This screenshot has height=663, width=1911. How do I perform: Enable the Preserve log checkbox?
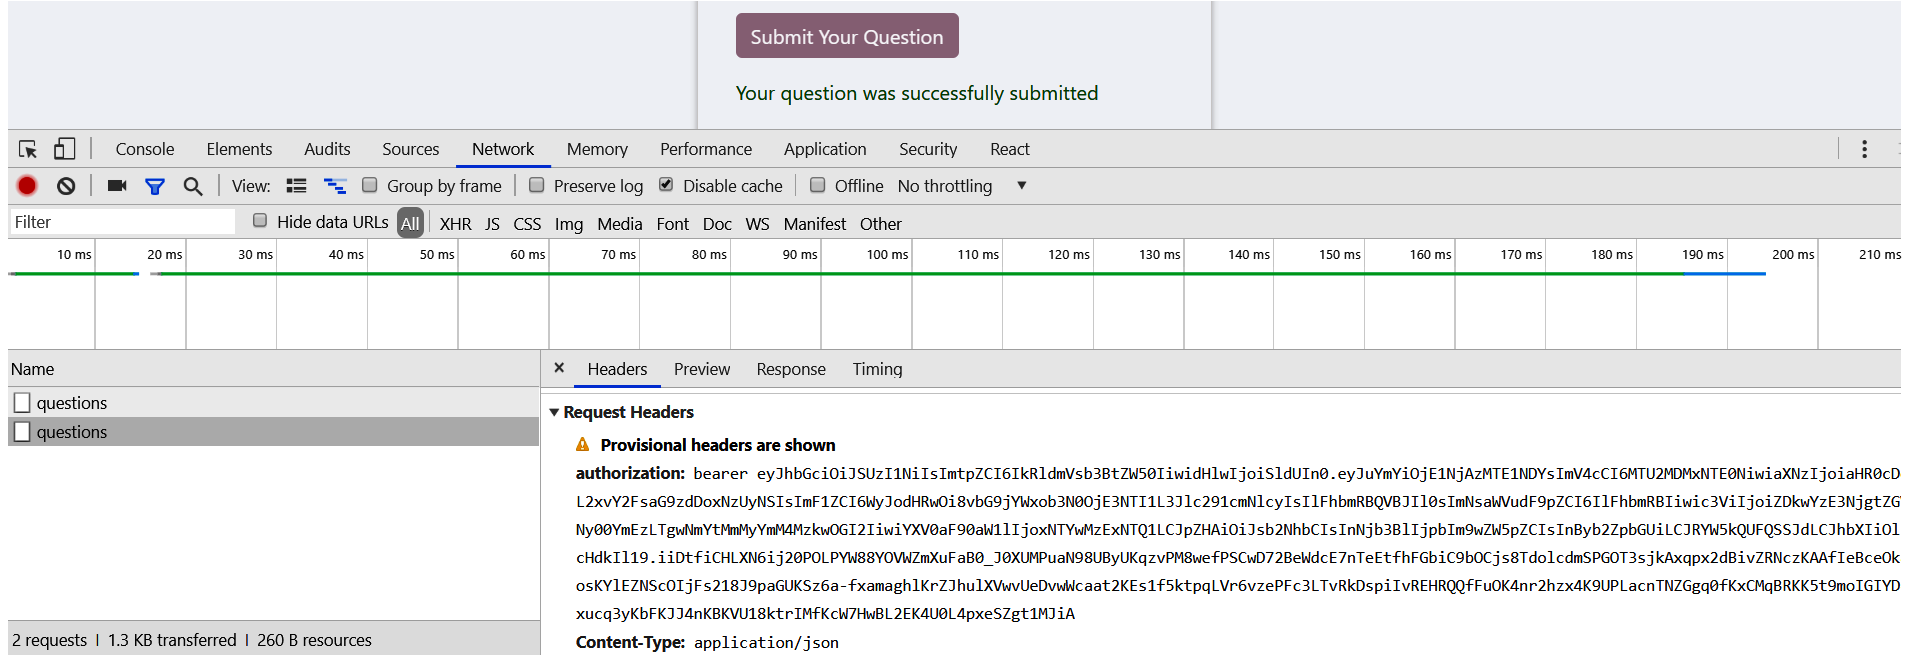click(x=537, y=185)
